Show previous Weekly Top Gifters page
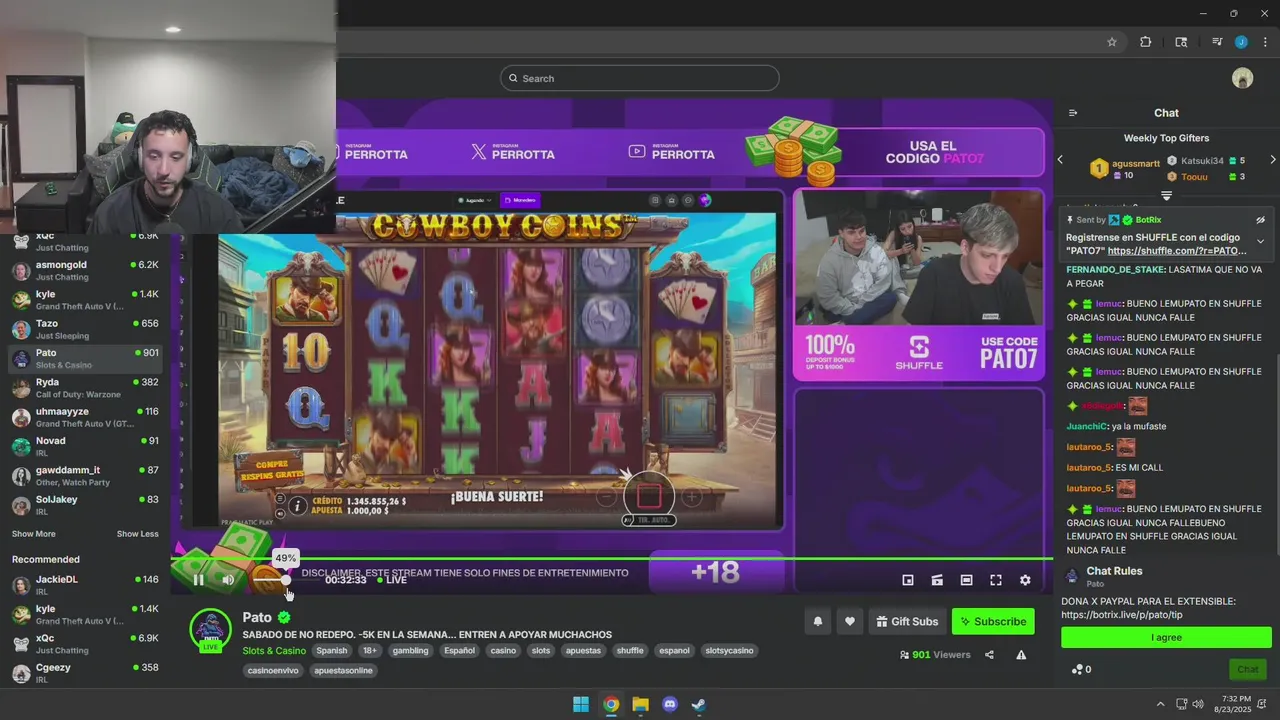This screenshot has width=1280, height=720. click(x=1060, y=160)
